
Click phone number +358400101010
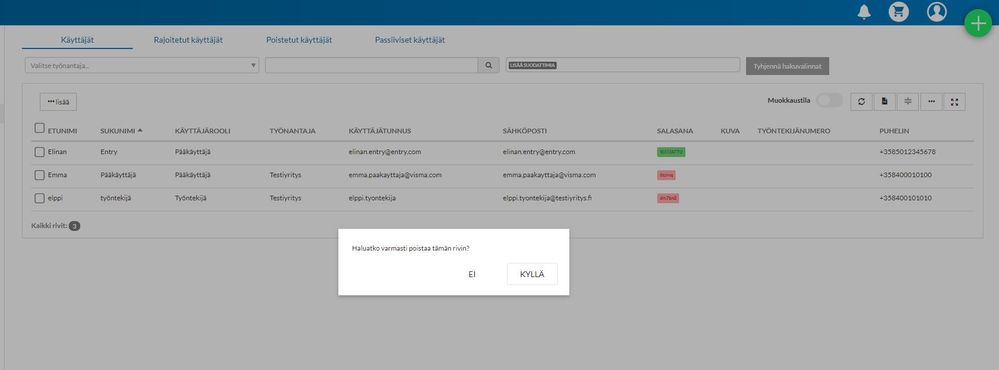905,198
